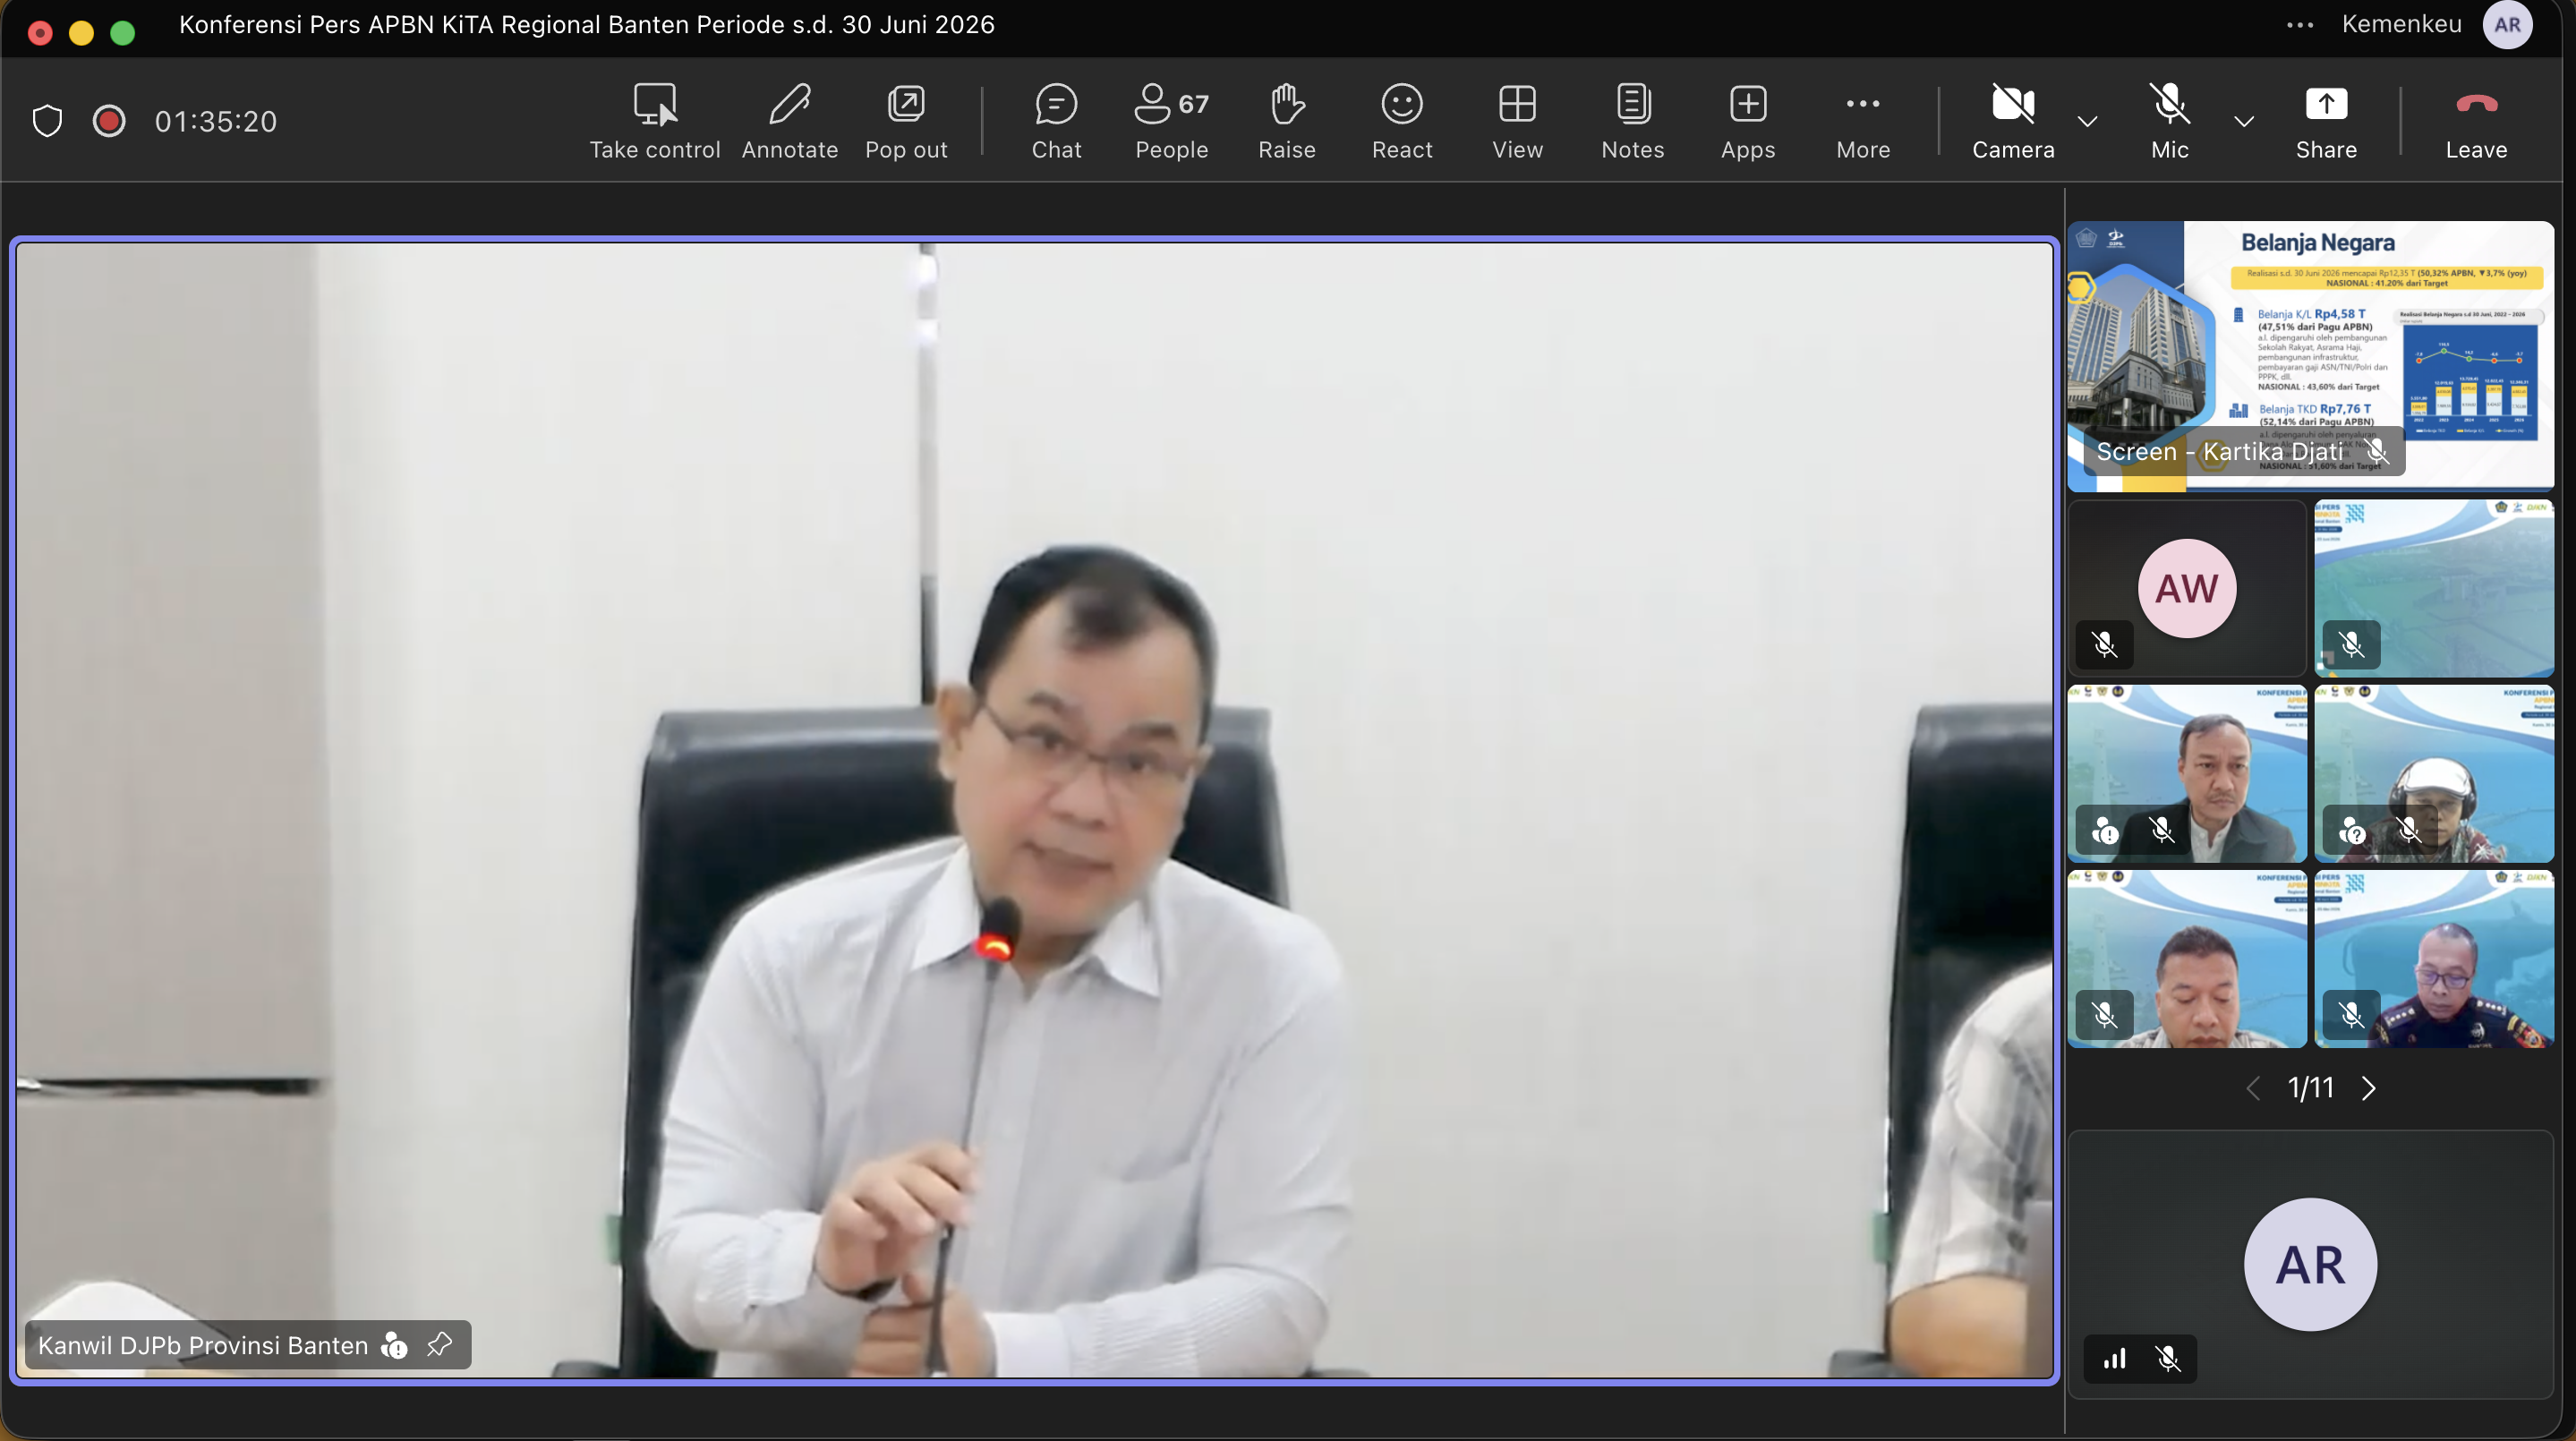Click the muted mic icon on self tile

coord(2167,1358)
